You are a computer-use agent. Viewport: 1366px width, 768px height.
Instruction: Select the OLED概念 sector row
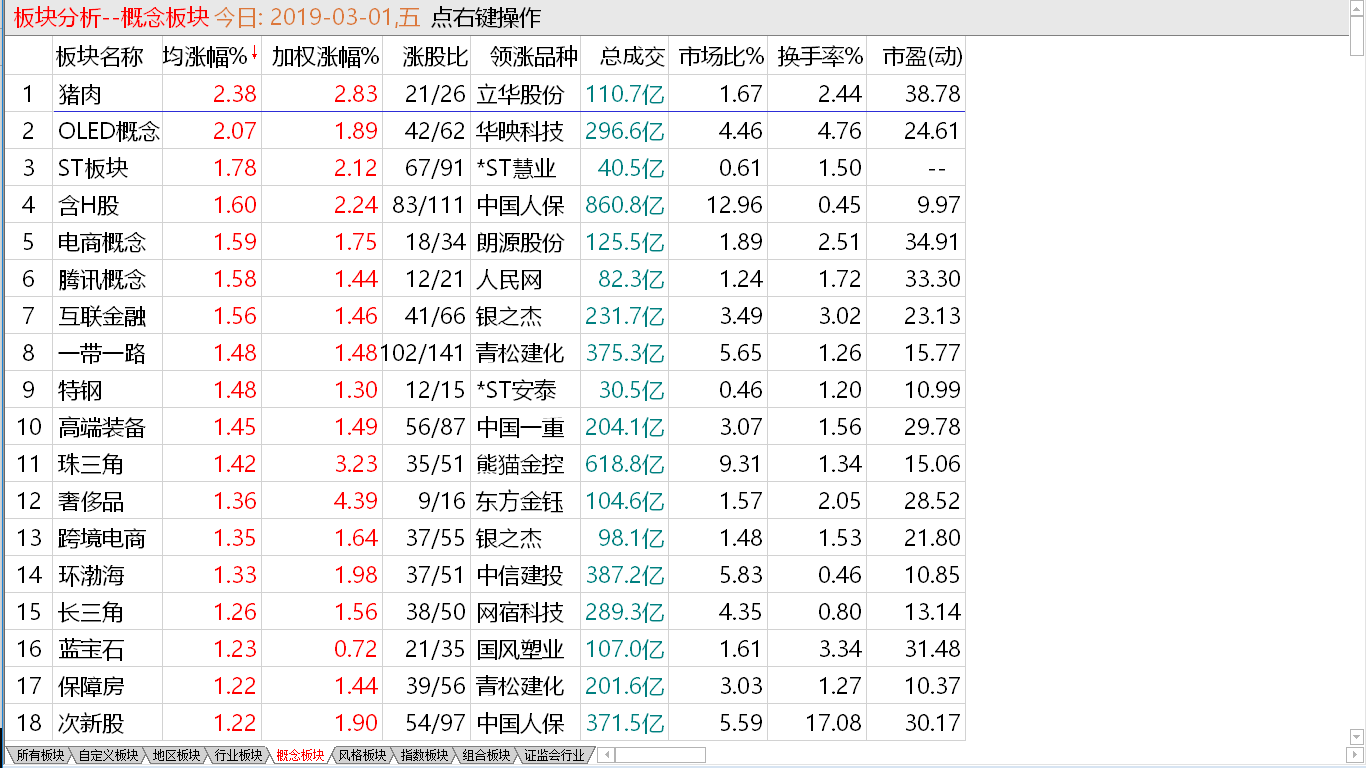tap(485, 131)
